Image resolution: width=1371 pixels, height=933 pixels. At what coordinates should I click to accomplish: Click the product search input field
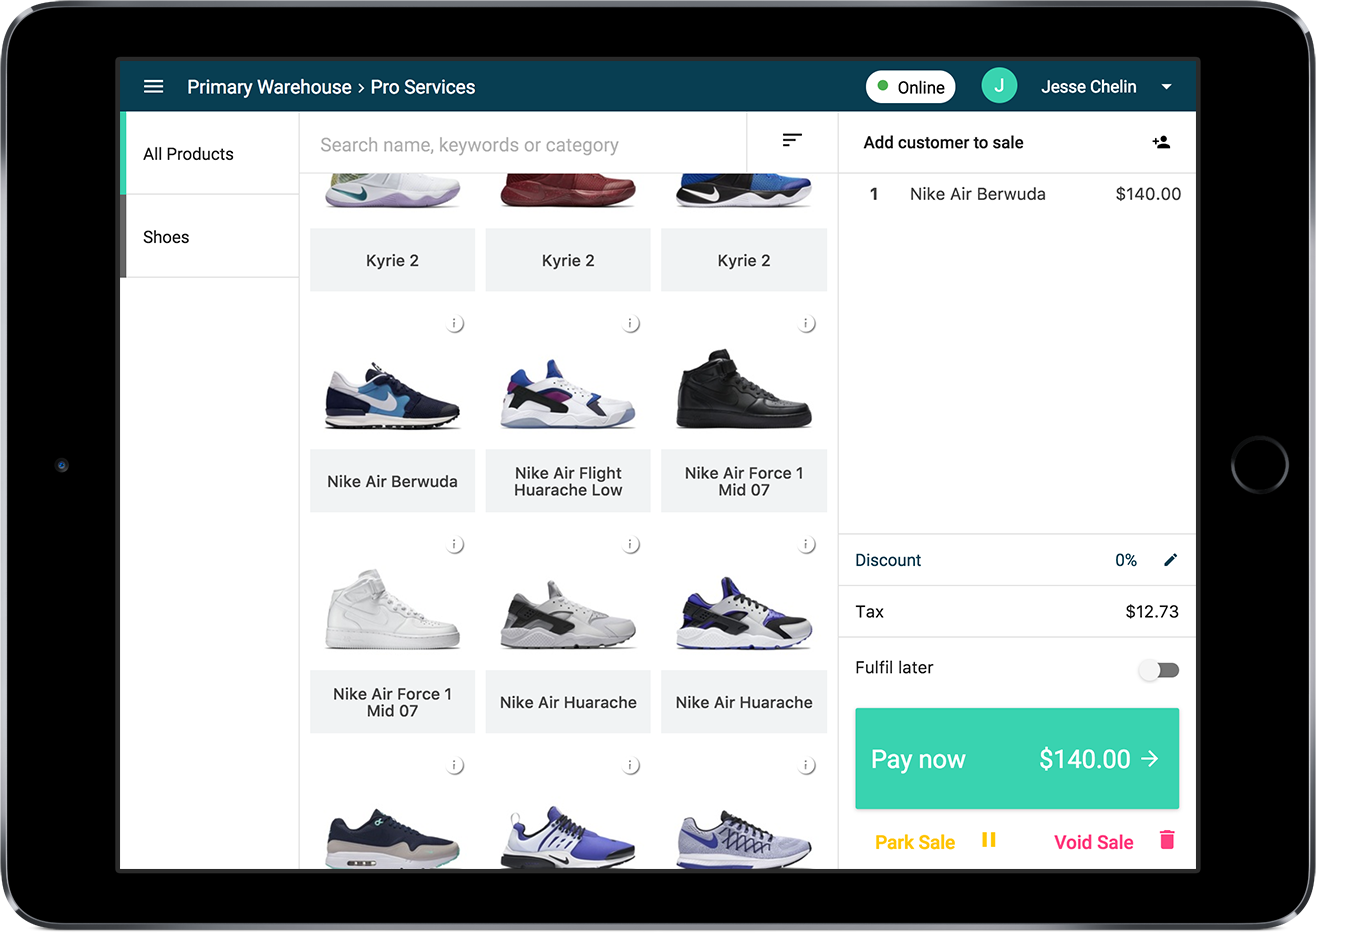tap(523, 145)
